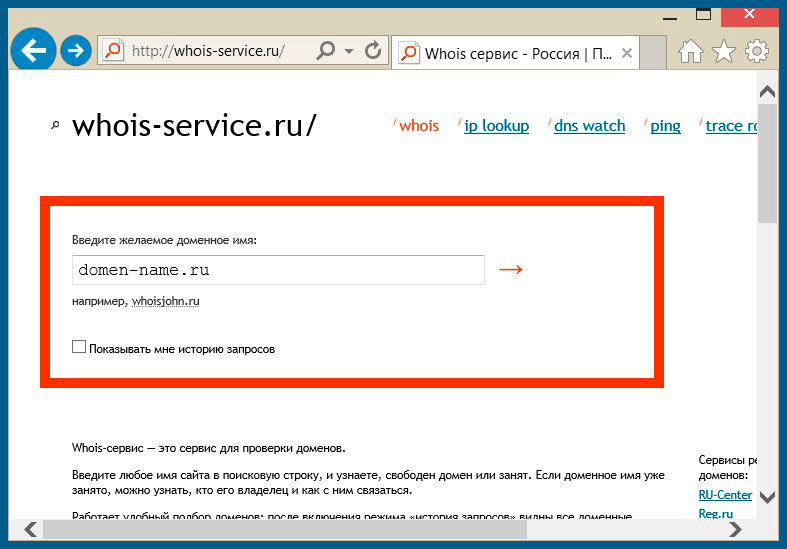Click the browser Back arrow button
This screenshot has height=549, width=787.
34,50
